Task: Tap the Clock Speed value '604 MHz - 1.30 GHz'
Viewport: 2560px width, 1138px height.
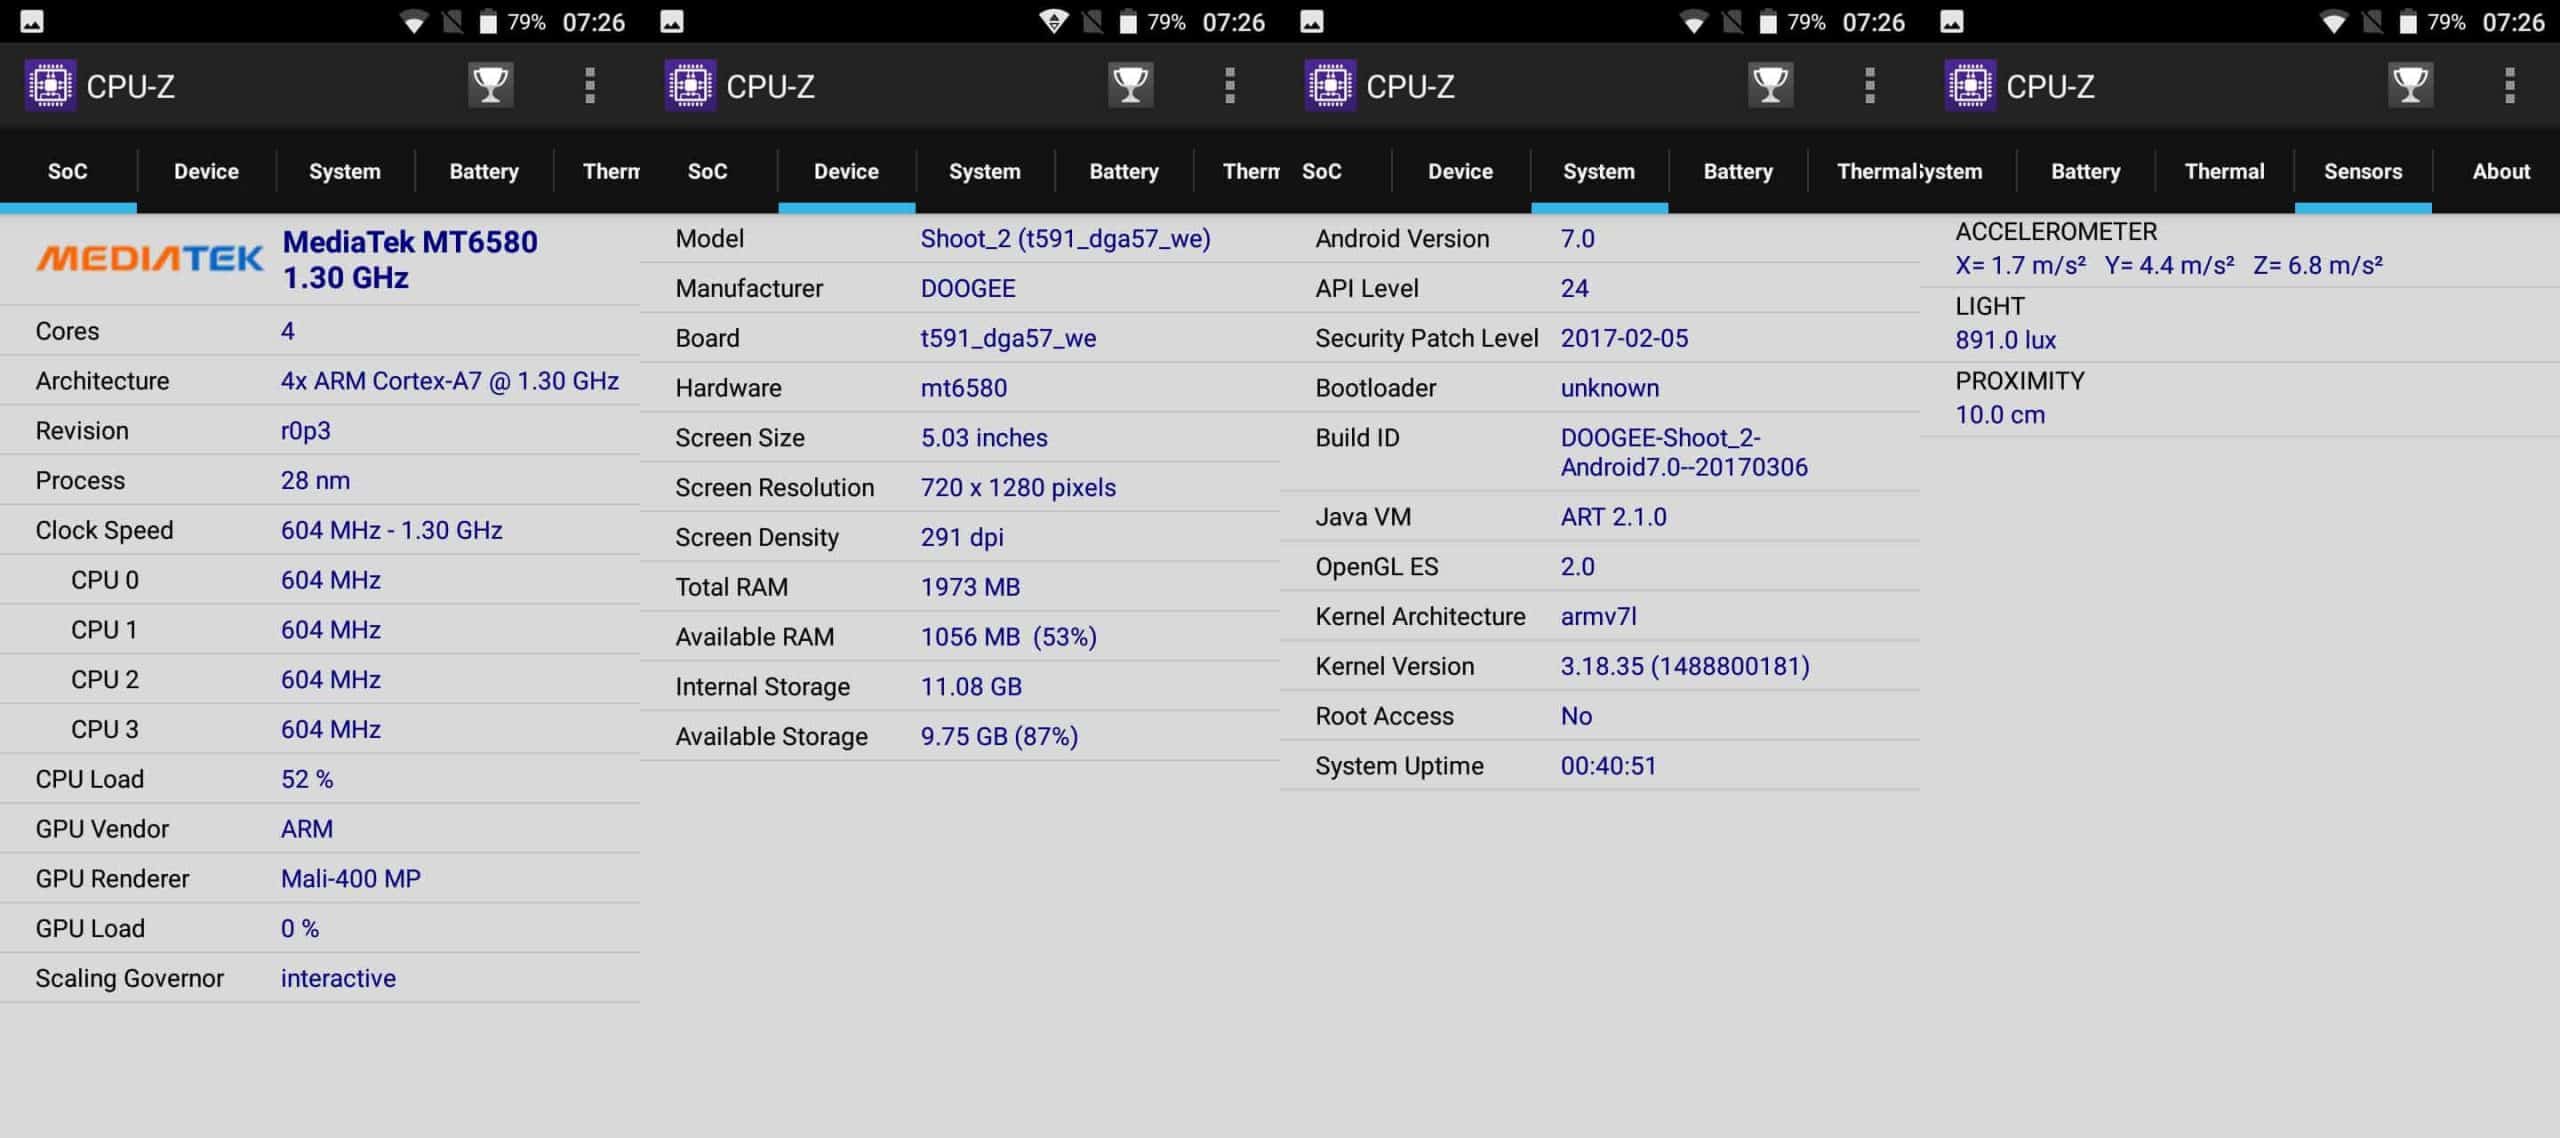Action: 391,531
